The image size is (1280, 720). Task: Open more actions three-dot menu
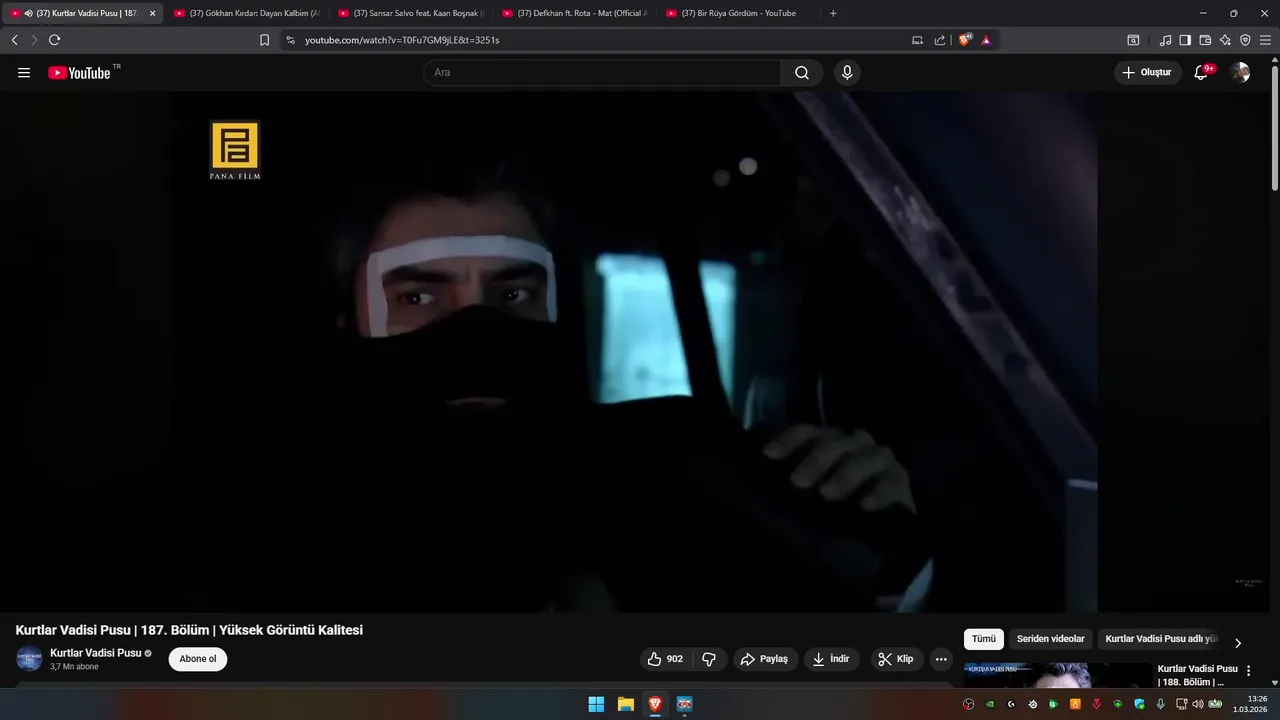pyautogui.click(x=941, y=659)
